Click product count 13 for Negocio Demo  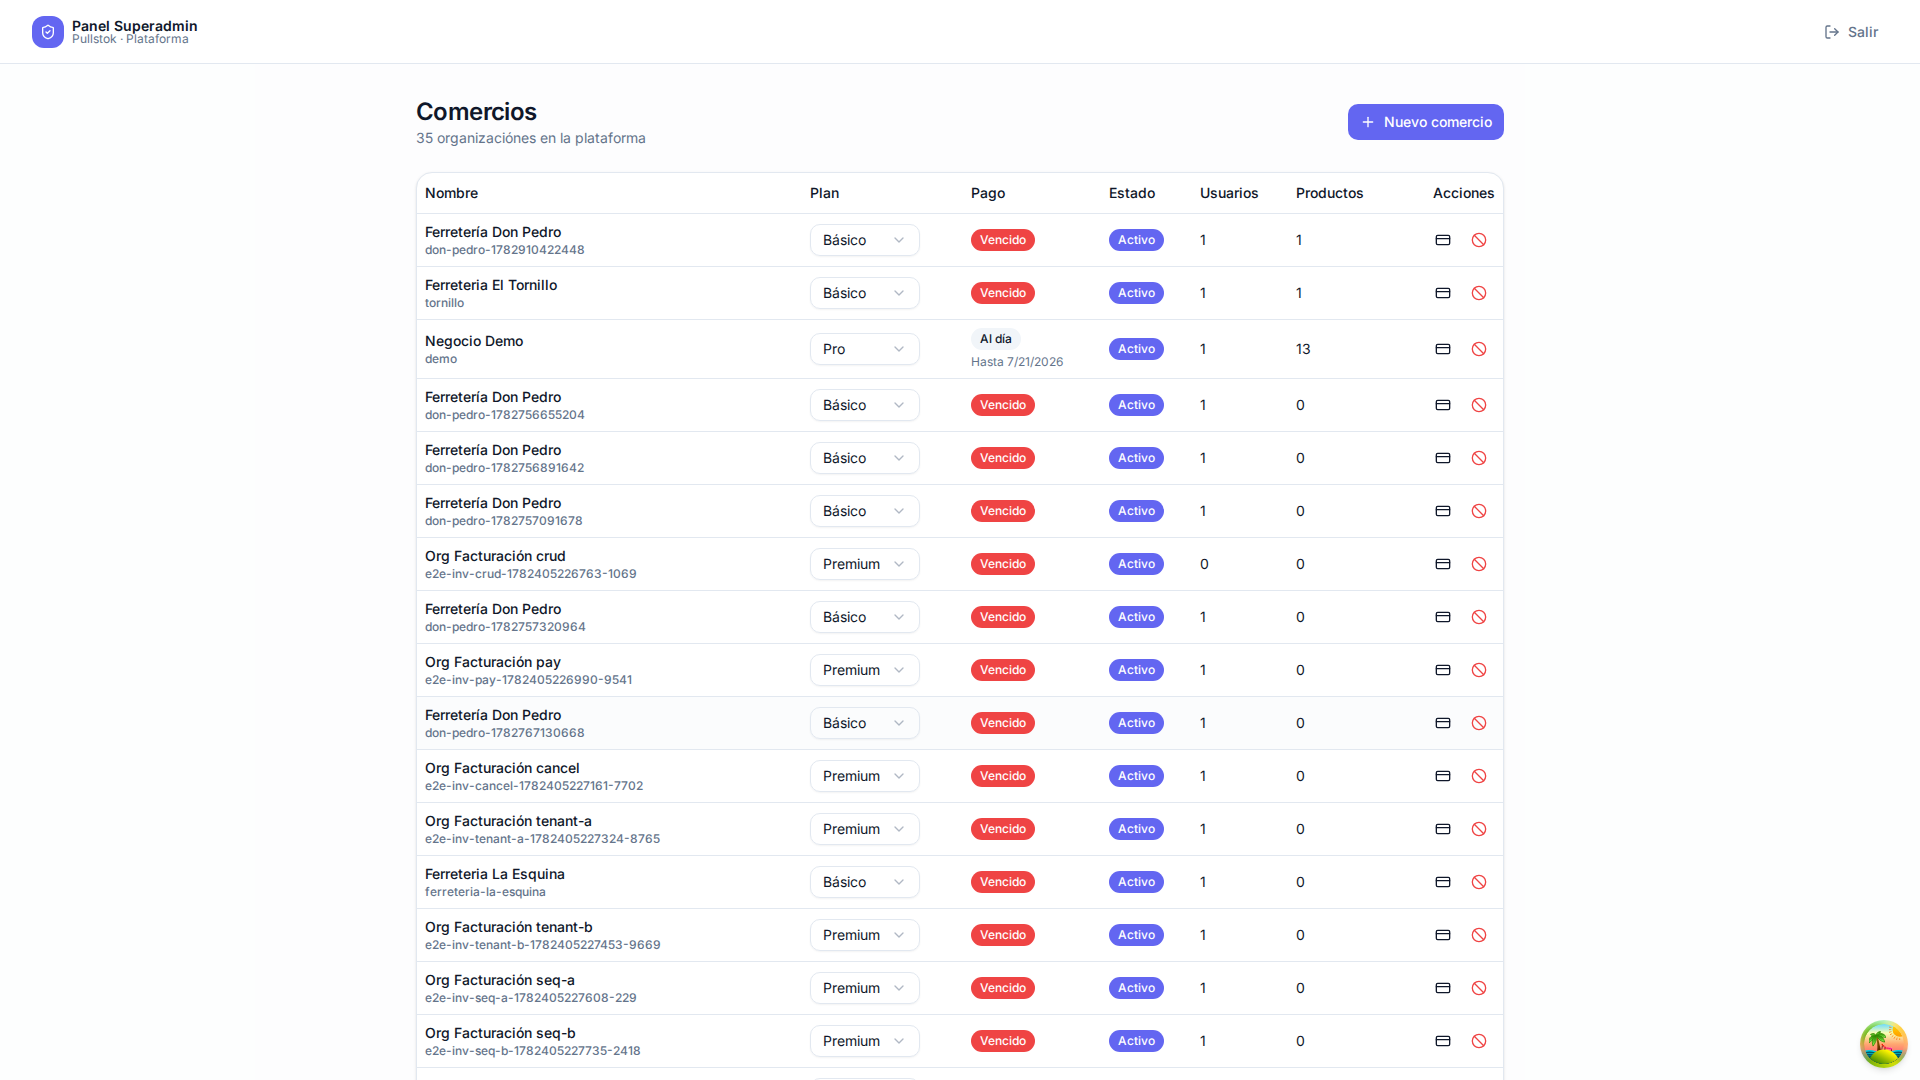click(1303, 349)
